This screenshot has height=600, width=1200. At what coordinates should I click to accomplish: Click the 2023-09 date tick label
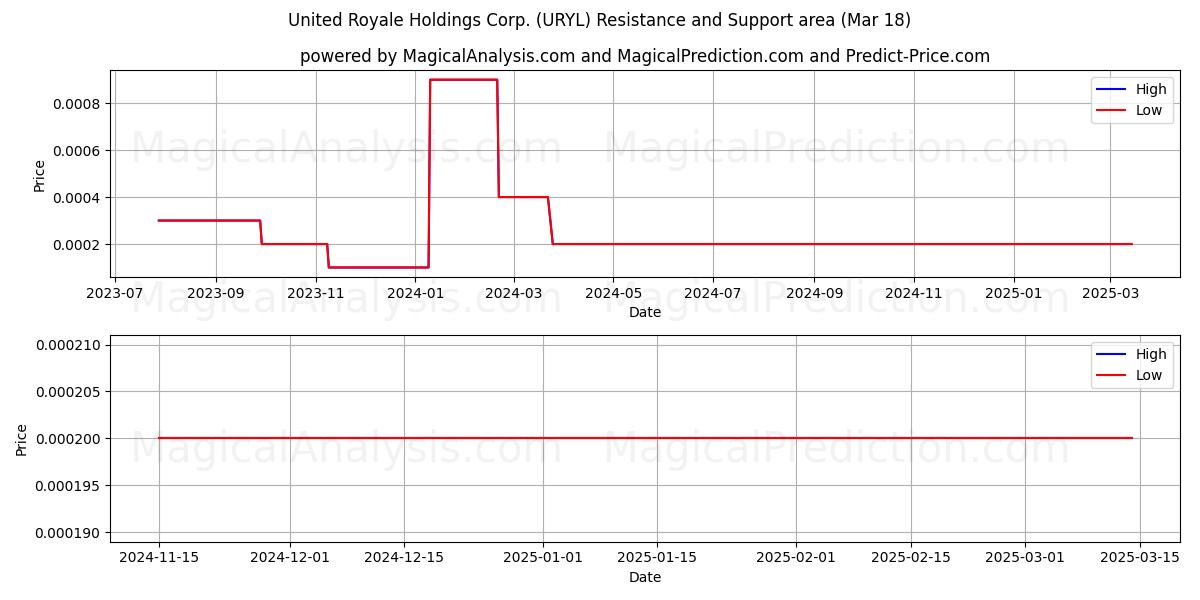[x=216, y=294]
